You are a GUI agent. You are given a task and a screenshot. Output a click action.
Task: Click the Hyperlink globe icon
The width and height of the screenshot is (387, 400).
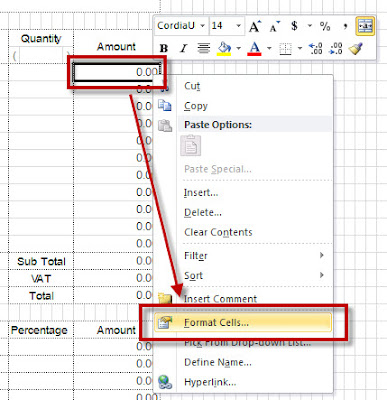165,382
